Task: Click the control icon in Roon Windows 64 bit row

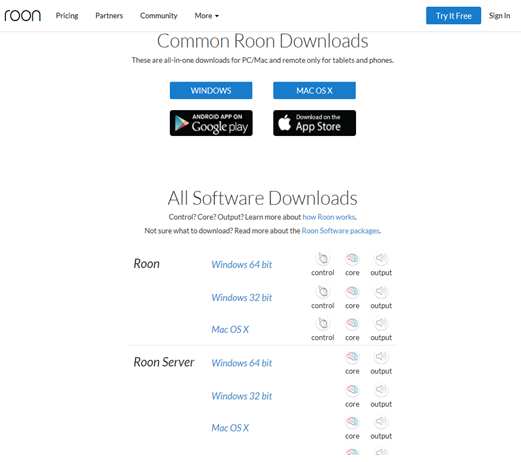Action: point(323,258)
